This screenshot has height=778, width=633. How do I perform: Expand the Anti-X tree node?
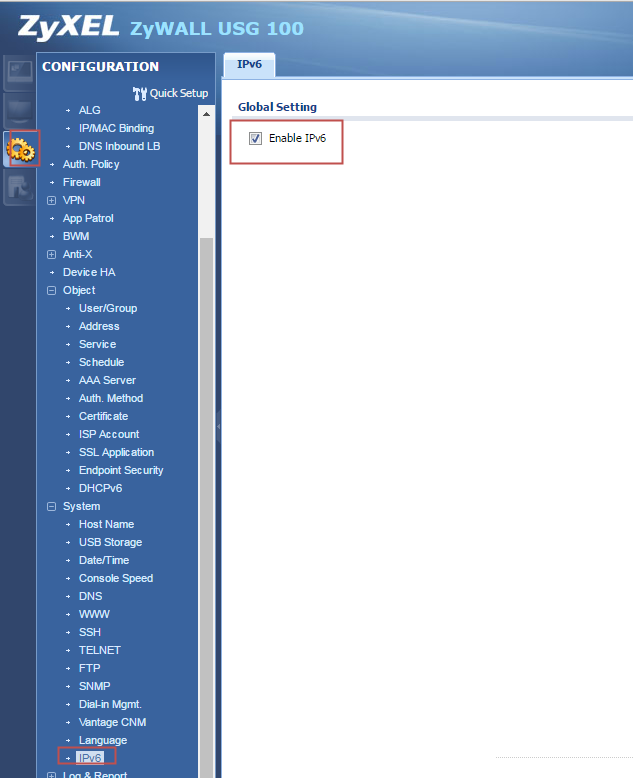click(52, 254)
